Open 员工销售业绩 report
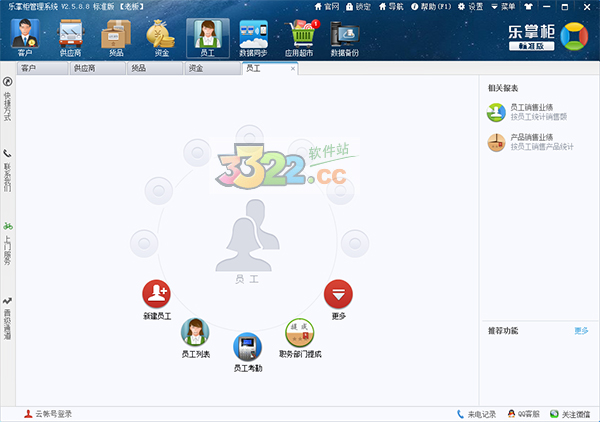 click(527, 112)
